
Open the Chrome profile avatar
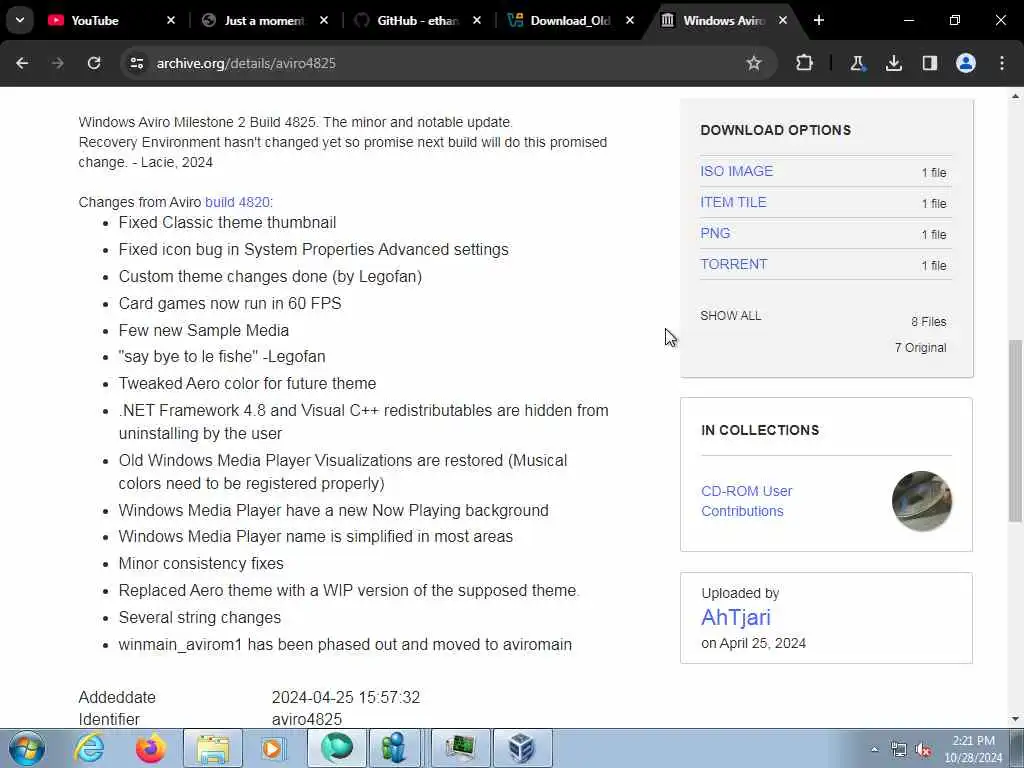tap(966, 63)
